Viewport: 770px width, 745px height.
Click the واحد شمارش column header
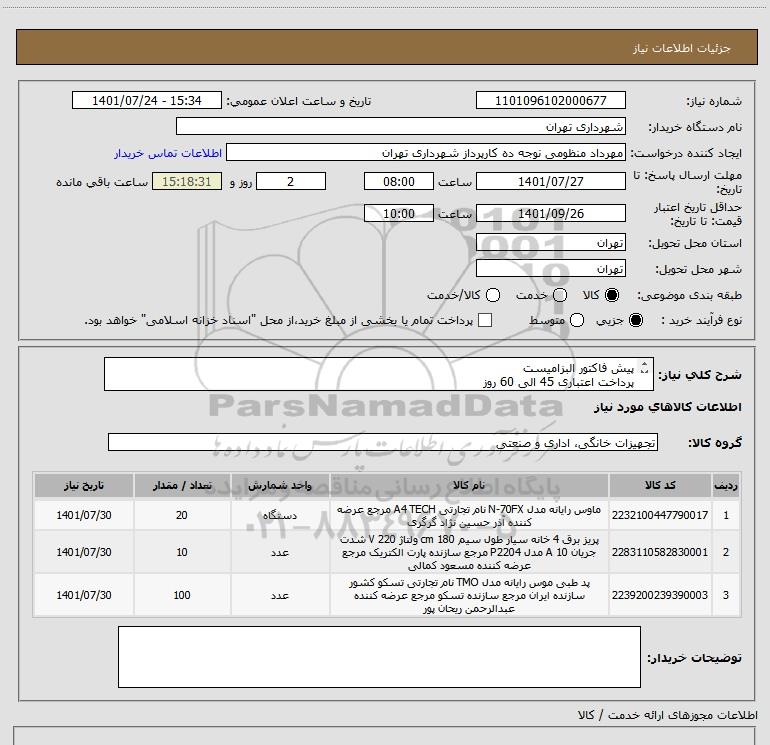tap(280, 485)
